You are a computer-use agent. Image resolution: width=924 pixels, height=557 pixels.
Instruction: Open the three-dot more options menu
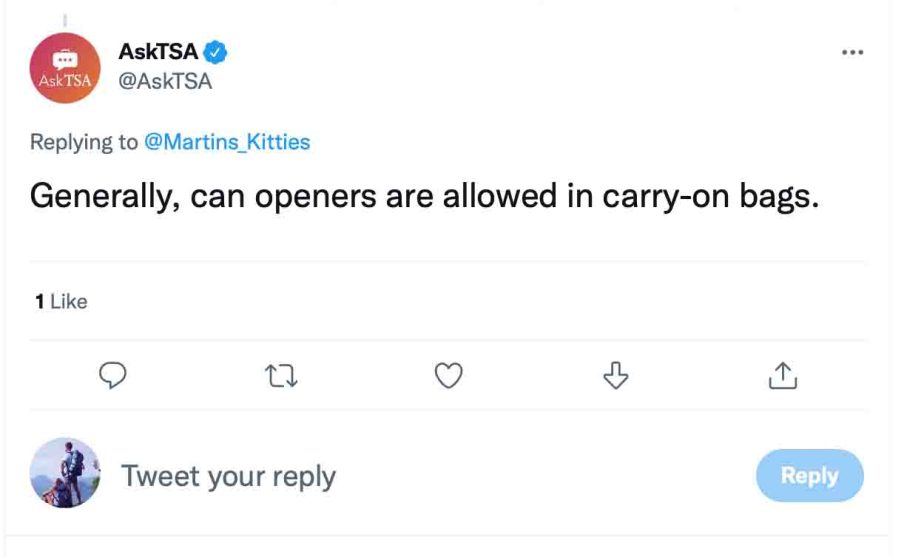click(852, 52)
